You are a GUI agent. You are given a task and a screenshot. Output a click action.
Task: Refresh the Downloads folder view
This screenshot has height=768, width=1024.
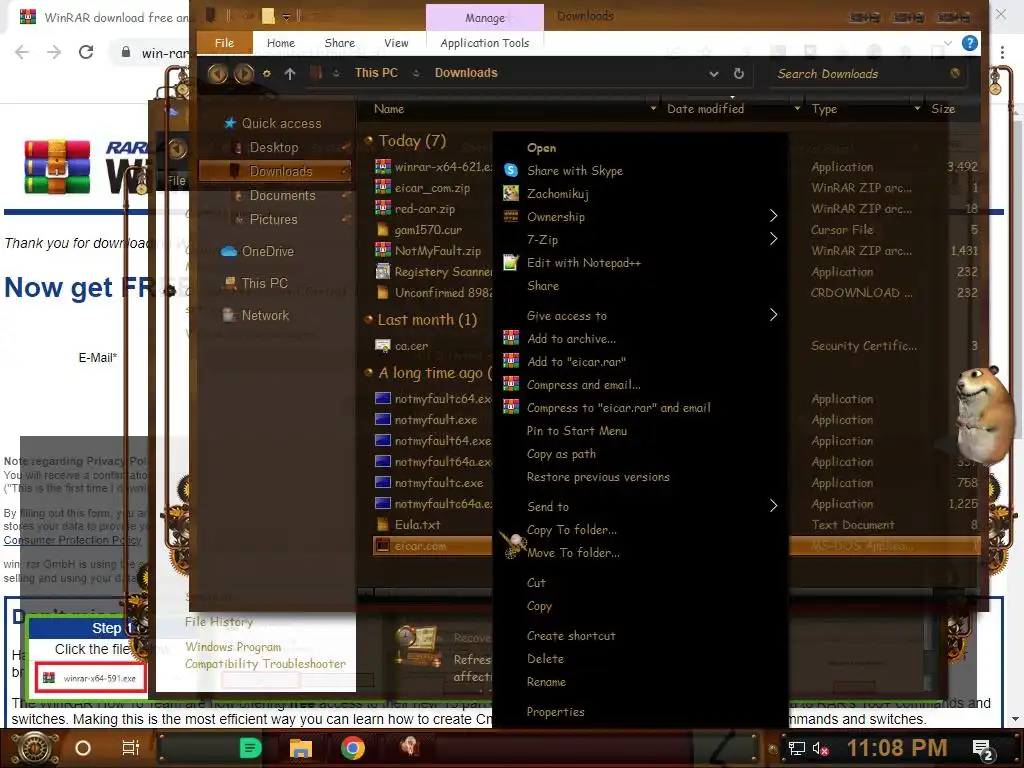point(739,74)
